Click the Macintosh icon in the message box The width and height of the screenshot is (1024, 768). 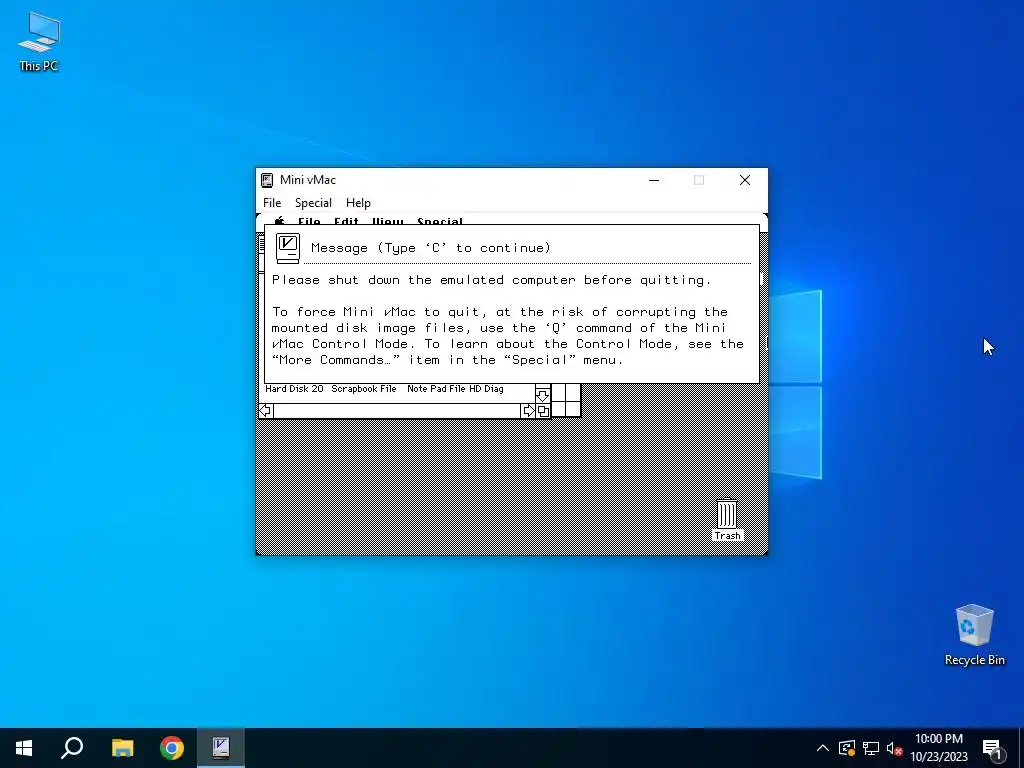click(288, 248)
